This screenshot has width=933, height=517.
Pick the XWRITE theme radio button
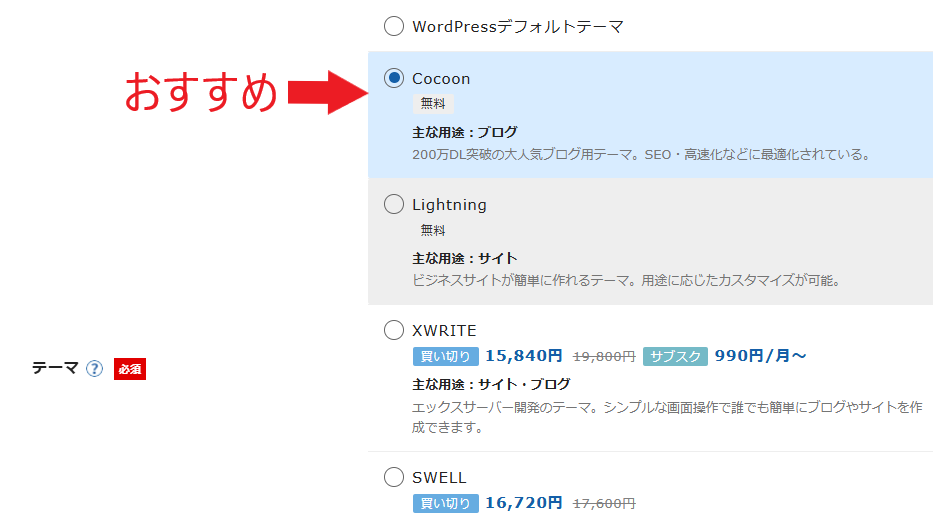394,330
